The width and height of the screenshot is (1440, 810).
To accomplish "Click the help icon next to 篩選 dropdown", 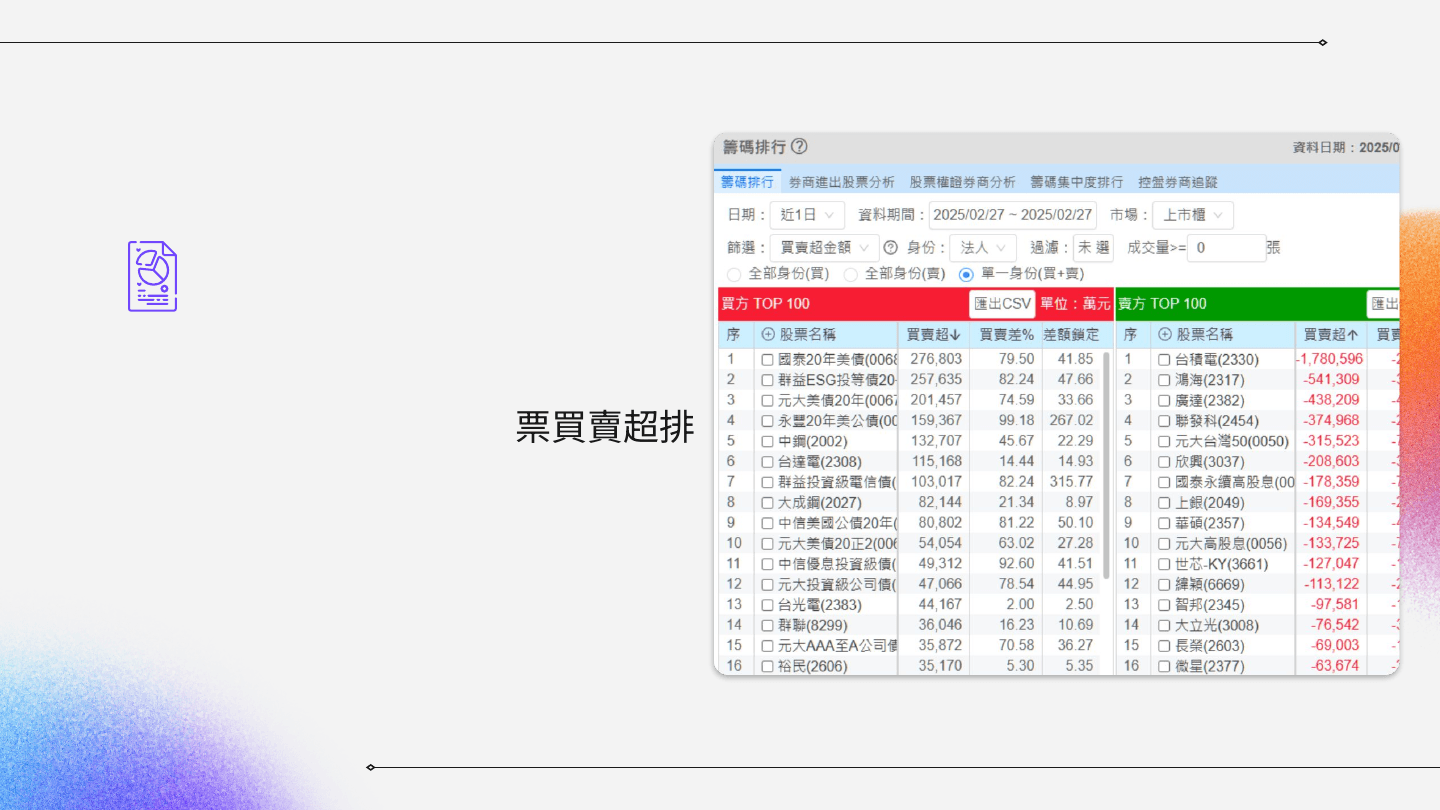I will [x=890, y=248].
